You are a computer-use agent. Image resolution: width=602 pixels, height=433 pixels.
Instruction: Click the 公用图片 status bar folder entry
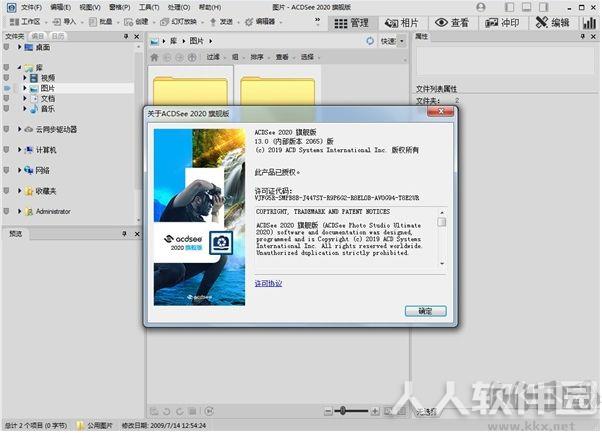[x=95, y=425]
